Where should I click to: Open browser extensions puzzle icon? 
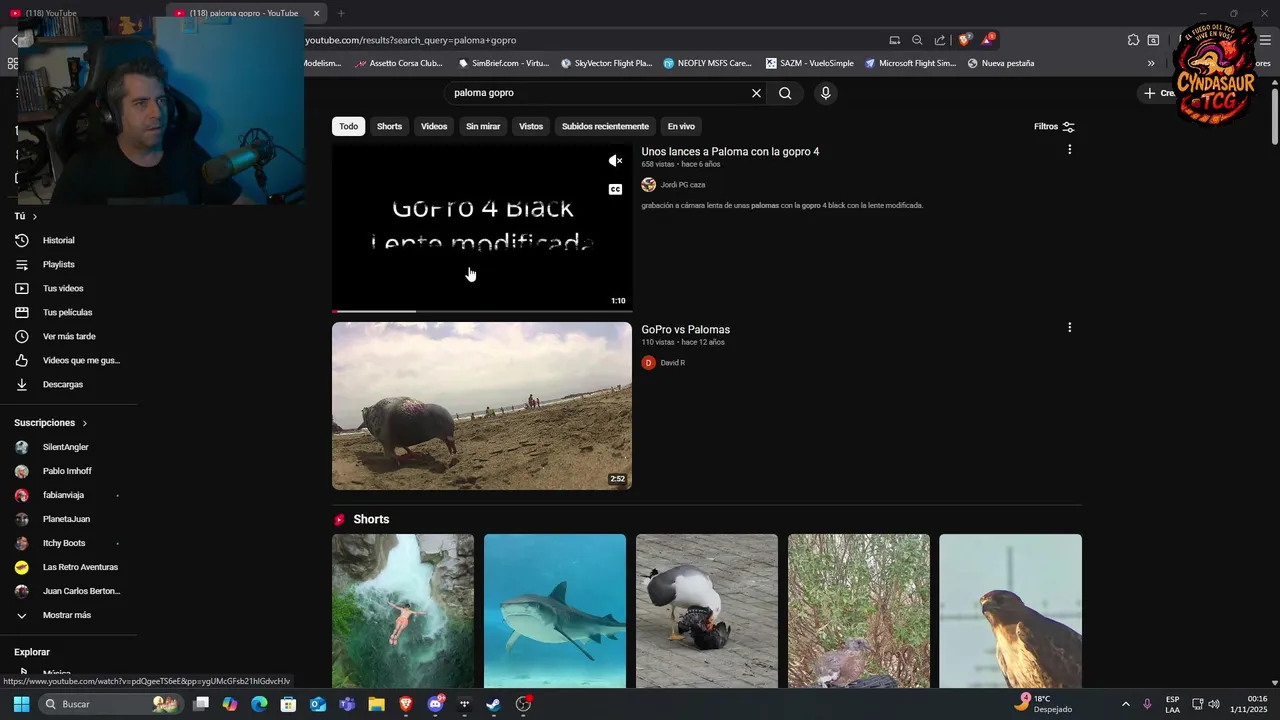pyautogui.click(x=1133, y=40)
